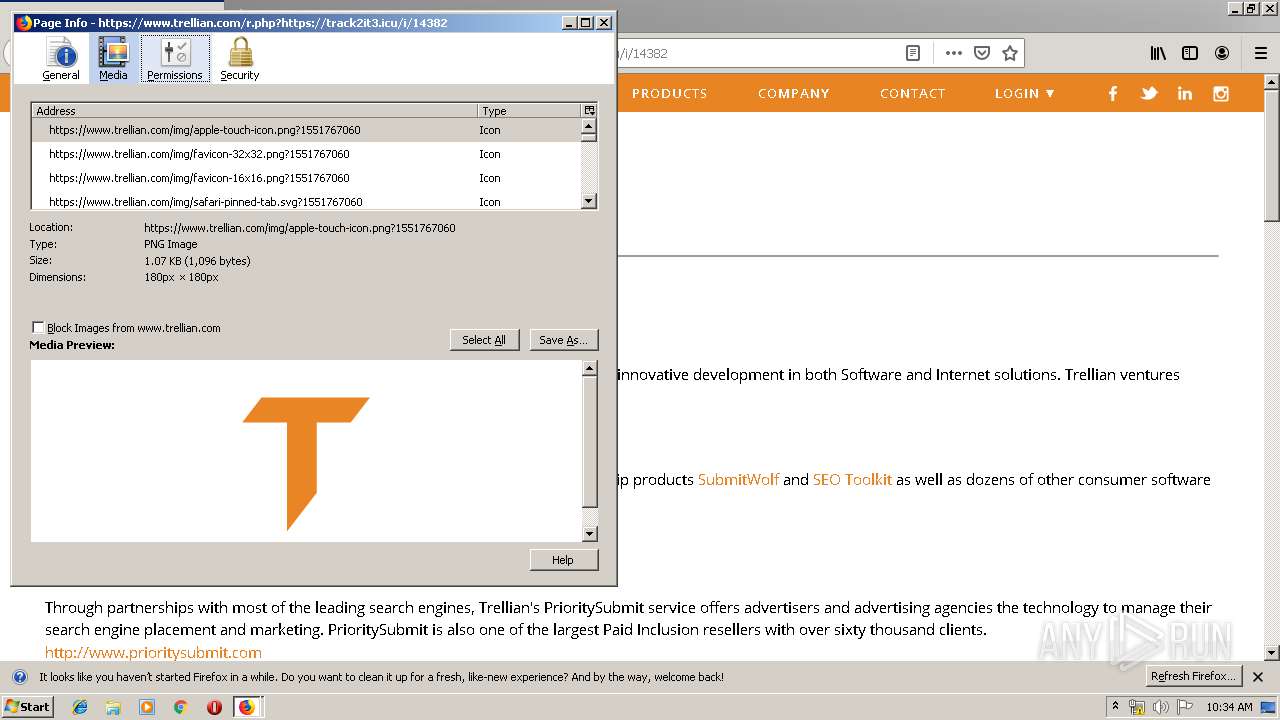Click web page scrollbar up arrow in Firefox

(x=1271, y=83)
